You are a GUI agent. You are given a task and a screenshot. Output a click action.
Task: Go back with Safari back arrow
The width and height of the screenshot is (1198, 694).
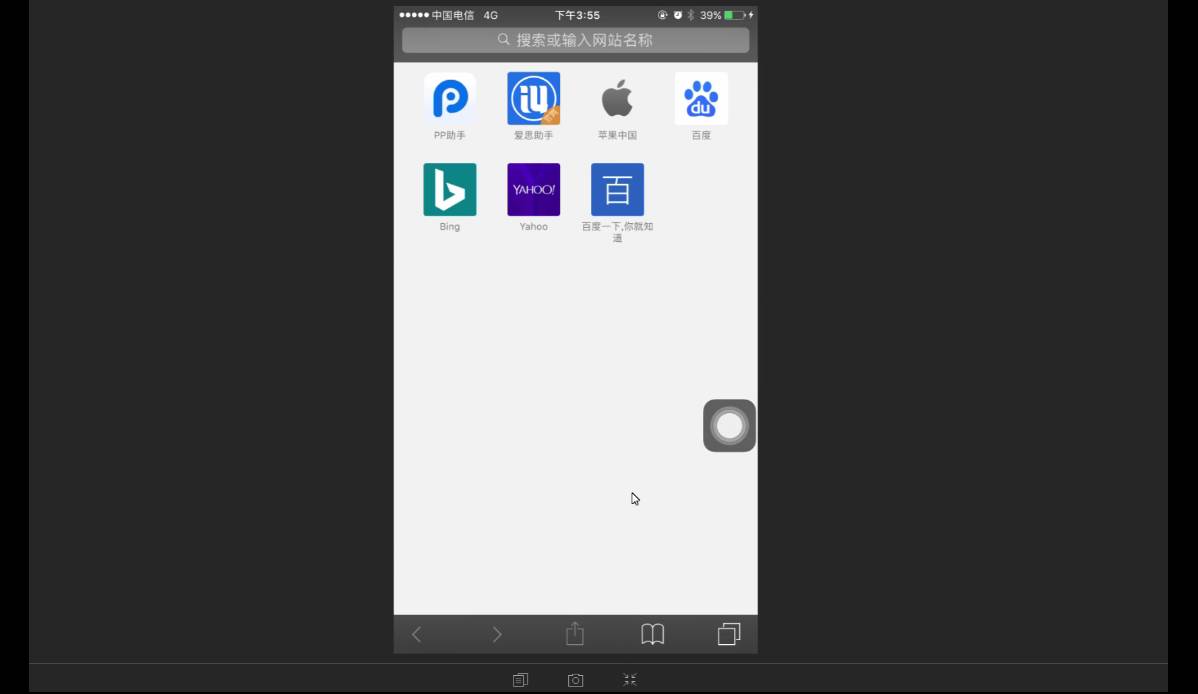pos(416,634)
